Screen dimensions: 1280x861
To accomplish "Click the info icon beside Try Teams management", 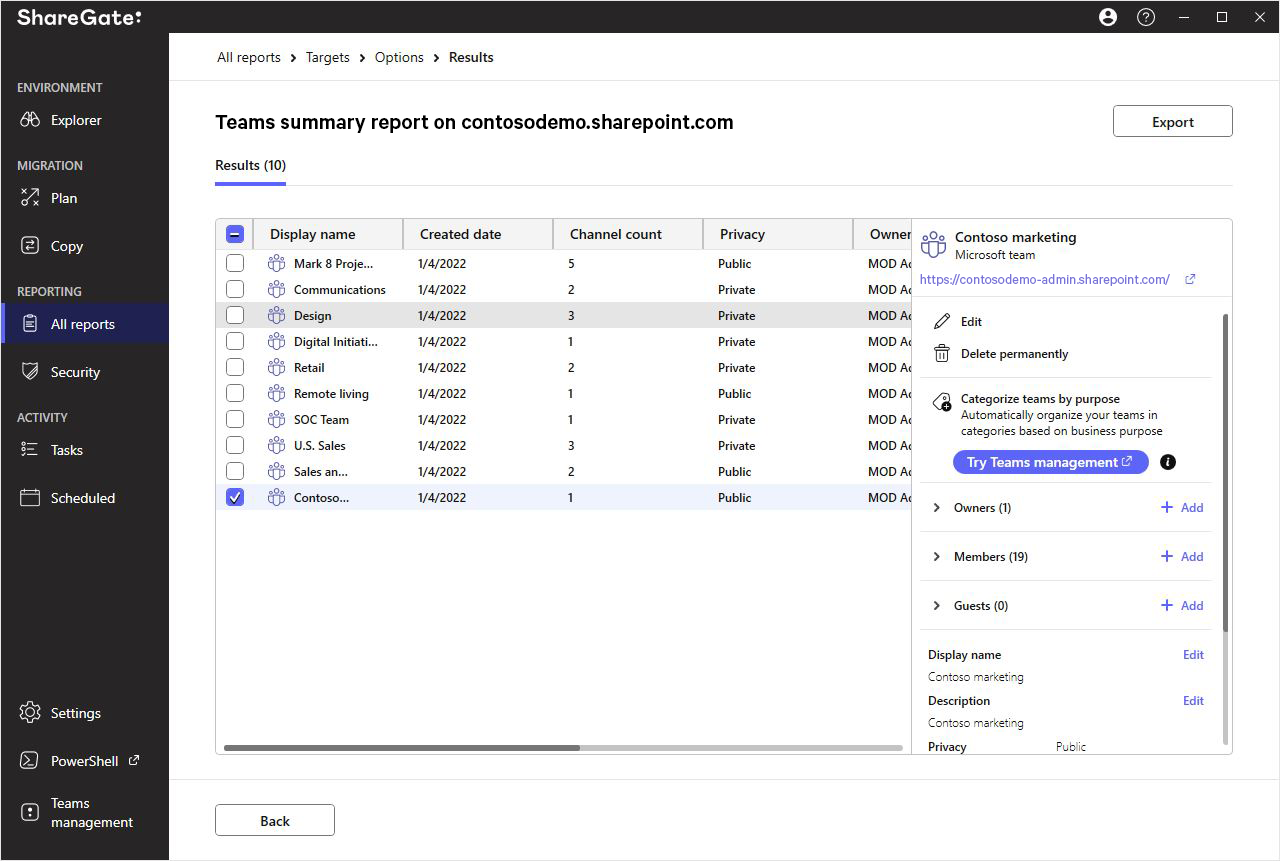I will pos(1167,462).
